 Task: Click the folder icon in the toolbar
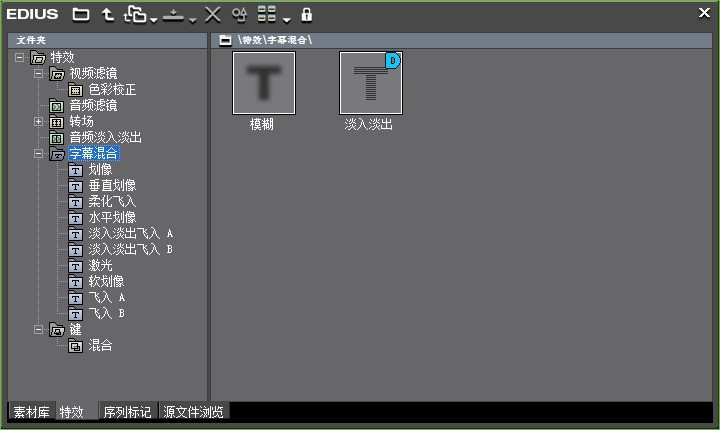pos(81,14)
